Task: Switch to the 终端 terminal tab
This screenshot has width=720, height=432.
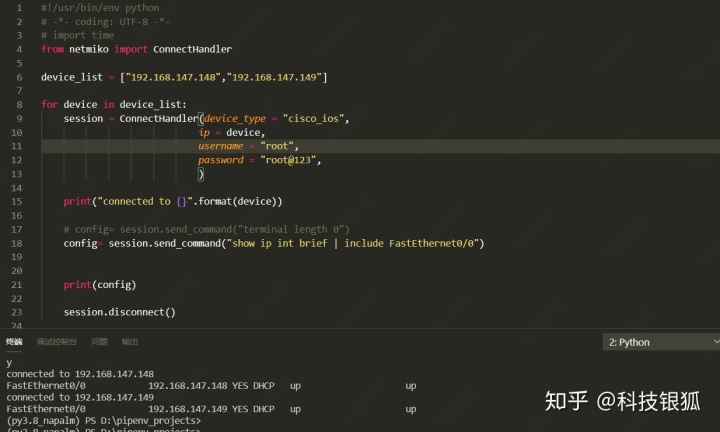Action: tap(14, 342)
